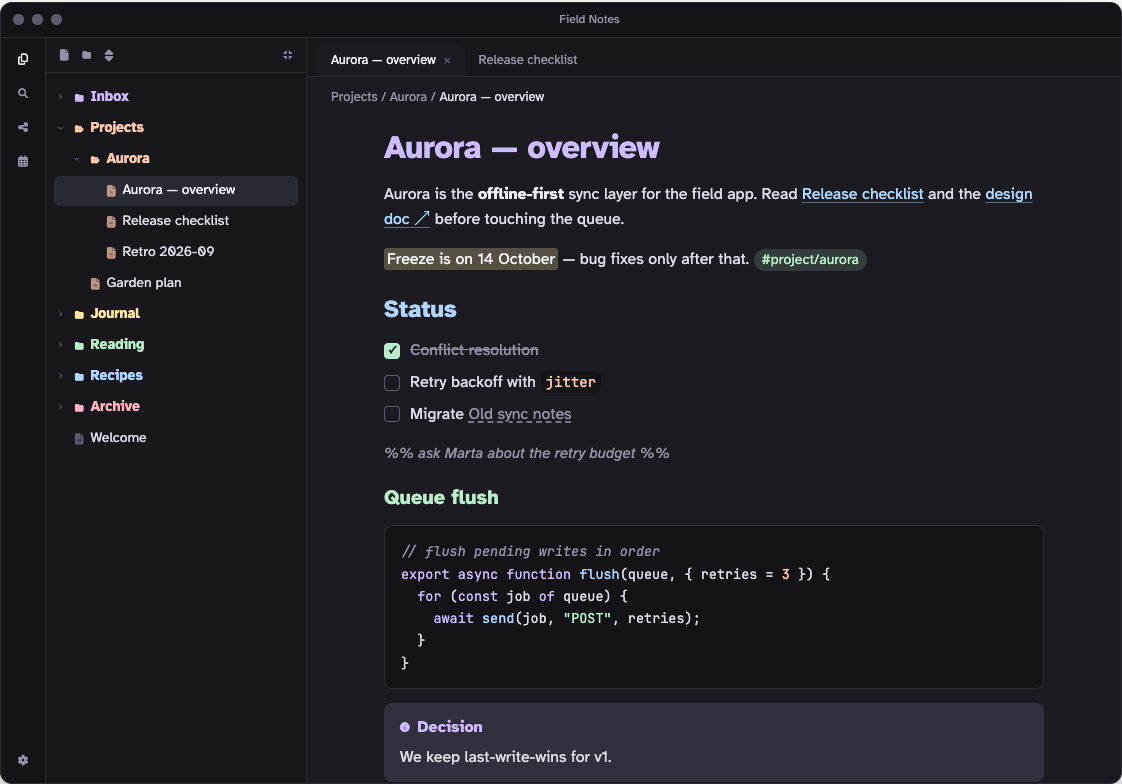Open the design doc external link
Viewport: 1122px width, 784px height.
(x=1008, y=194)
